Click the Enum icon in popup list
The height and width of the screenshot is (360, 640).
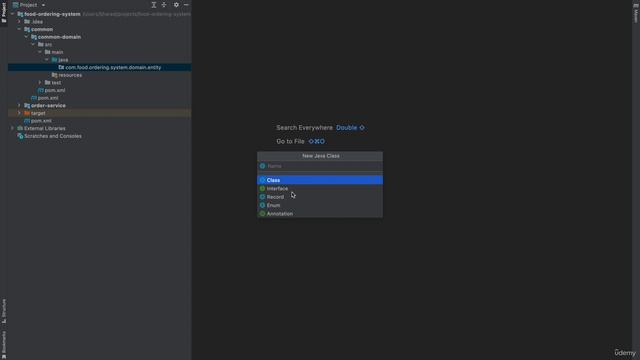click(x=262, y=205)
